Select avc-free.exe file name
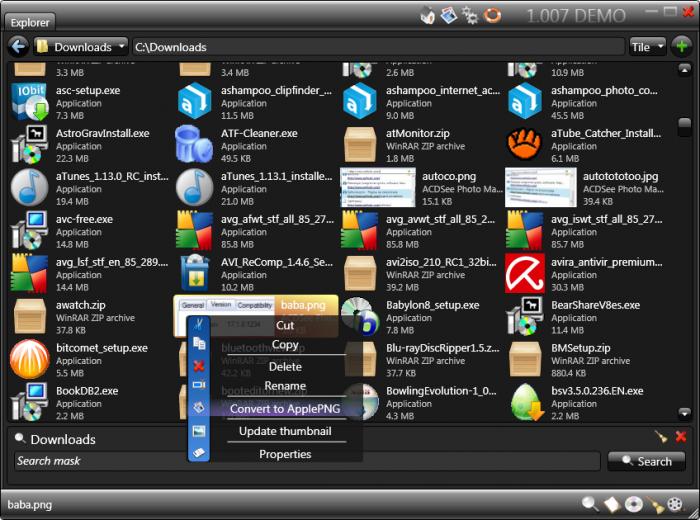 tap(84, 220)
